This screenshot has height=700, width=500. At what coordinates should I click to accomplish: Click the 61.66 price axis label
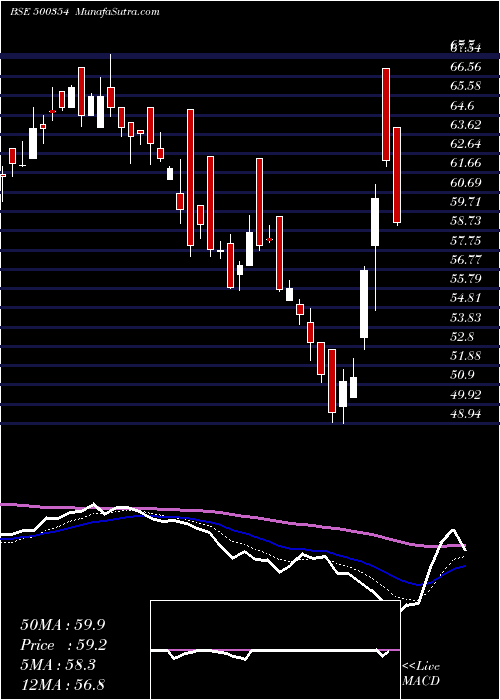tap(466, 163)
